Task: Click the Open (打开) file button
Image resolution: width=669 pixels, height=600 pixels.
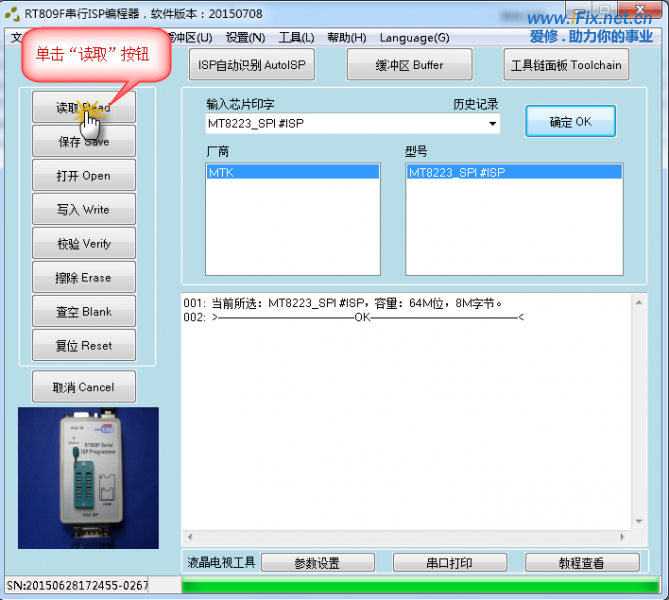Action: click(x=83, y=176)
